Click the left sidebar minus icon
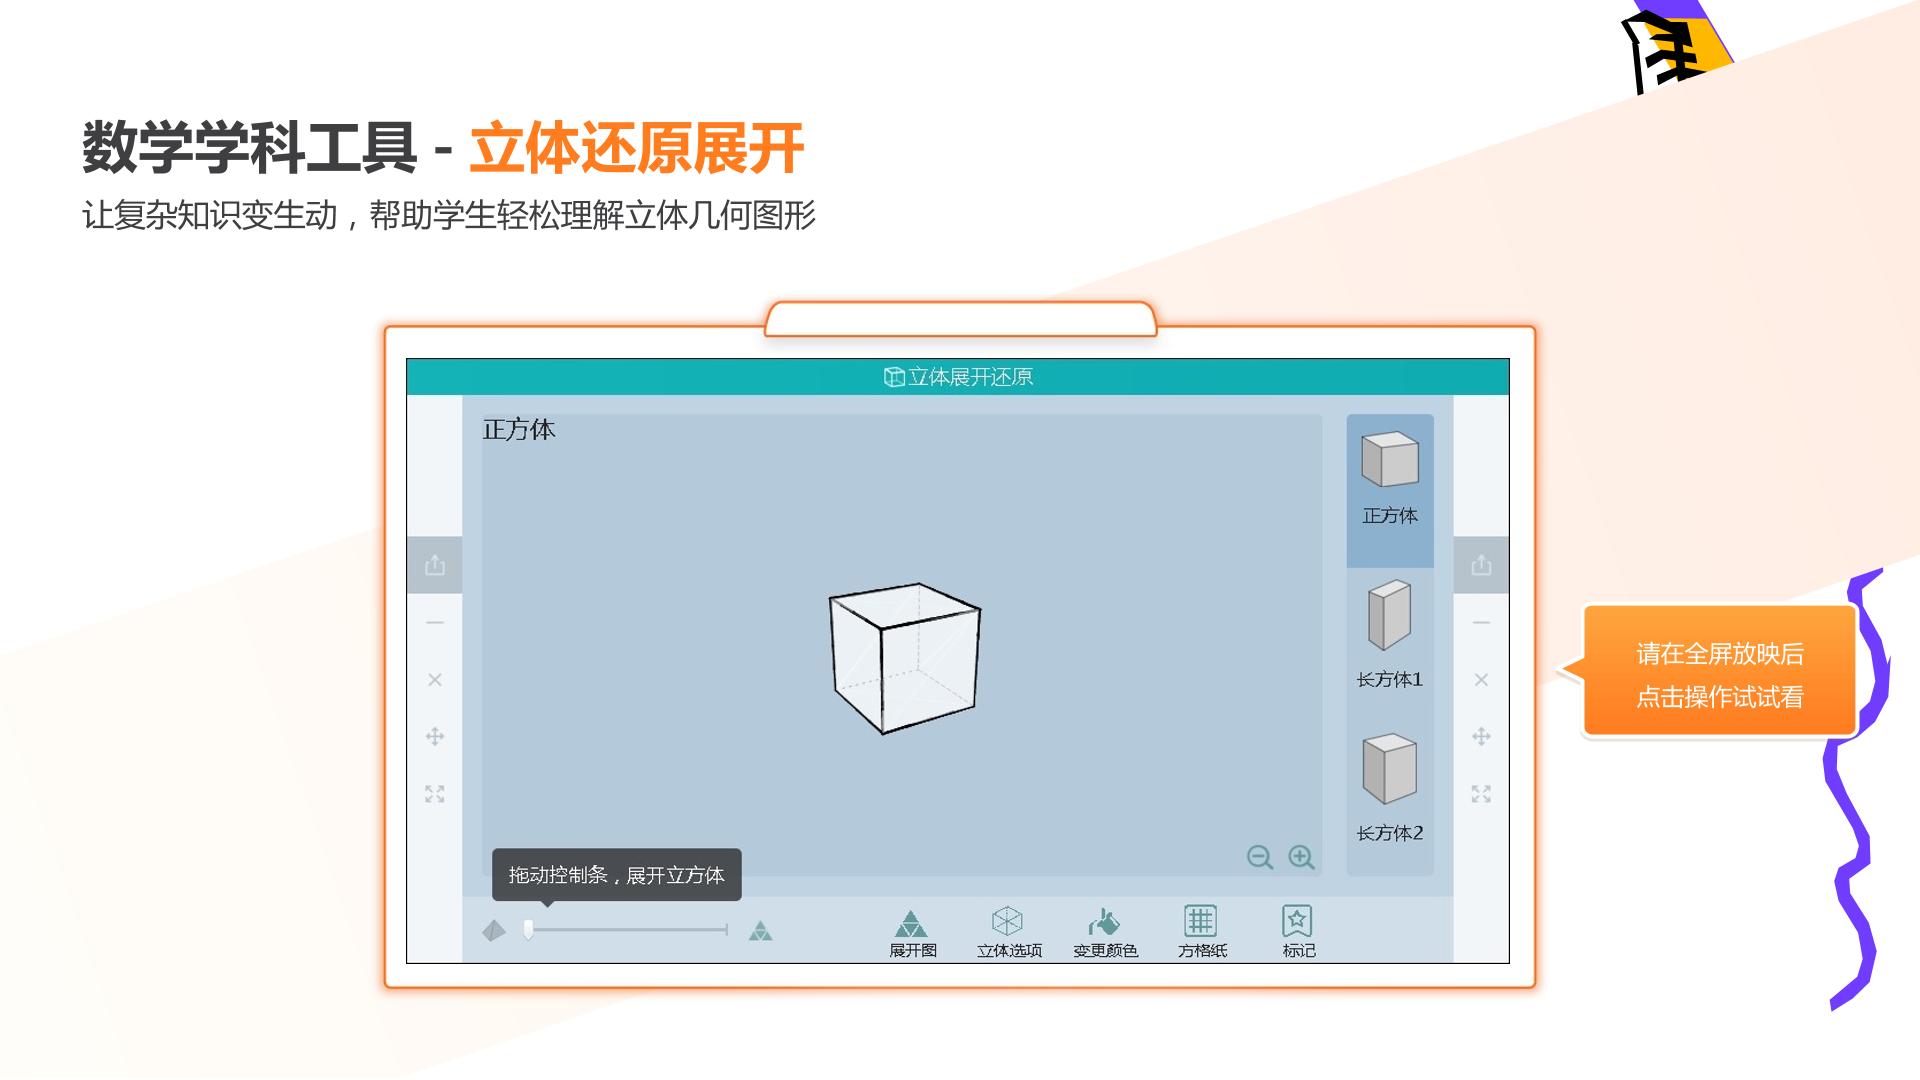 point(435,623)
